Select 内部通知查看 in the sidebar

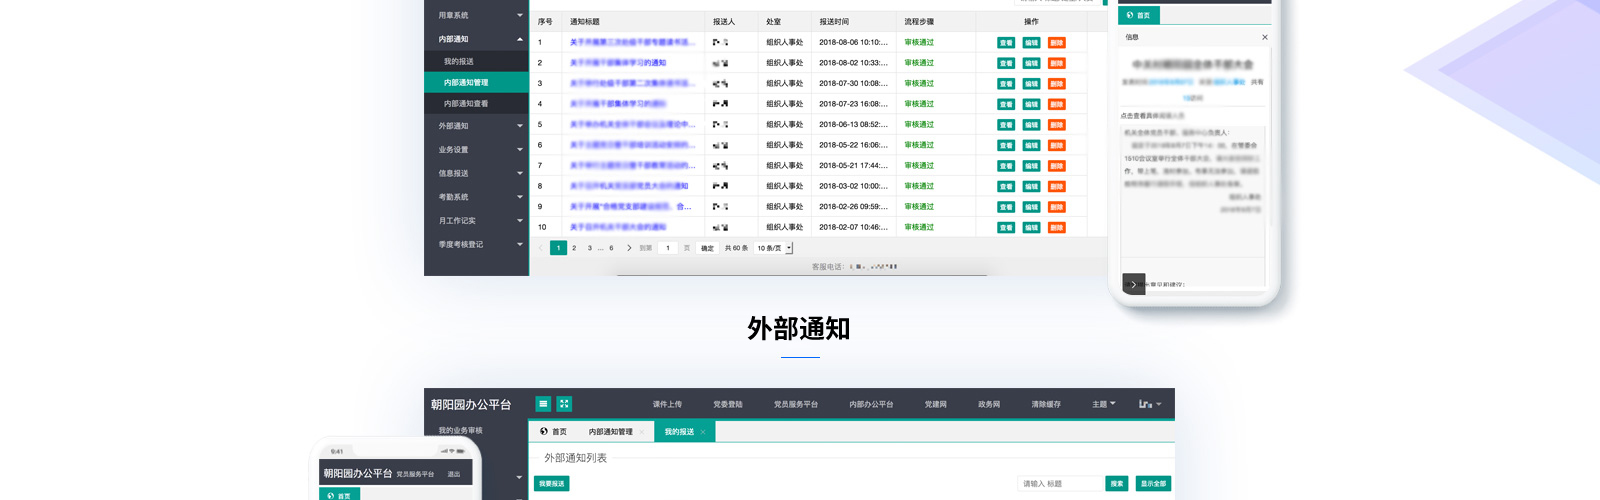[x=466, y=104]
